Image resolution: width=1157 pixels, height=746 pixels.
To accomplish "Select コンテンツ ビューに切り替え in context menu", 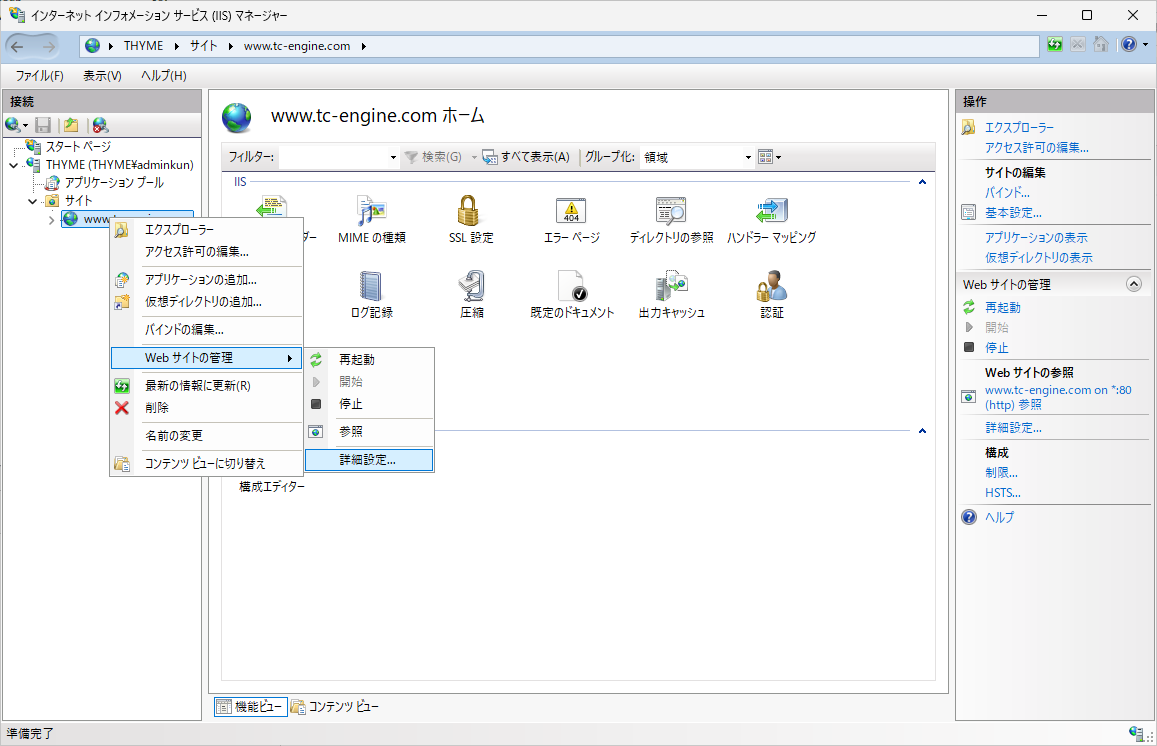I will [x=207, y=463].
